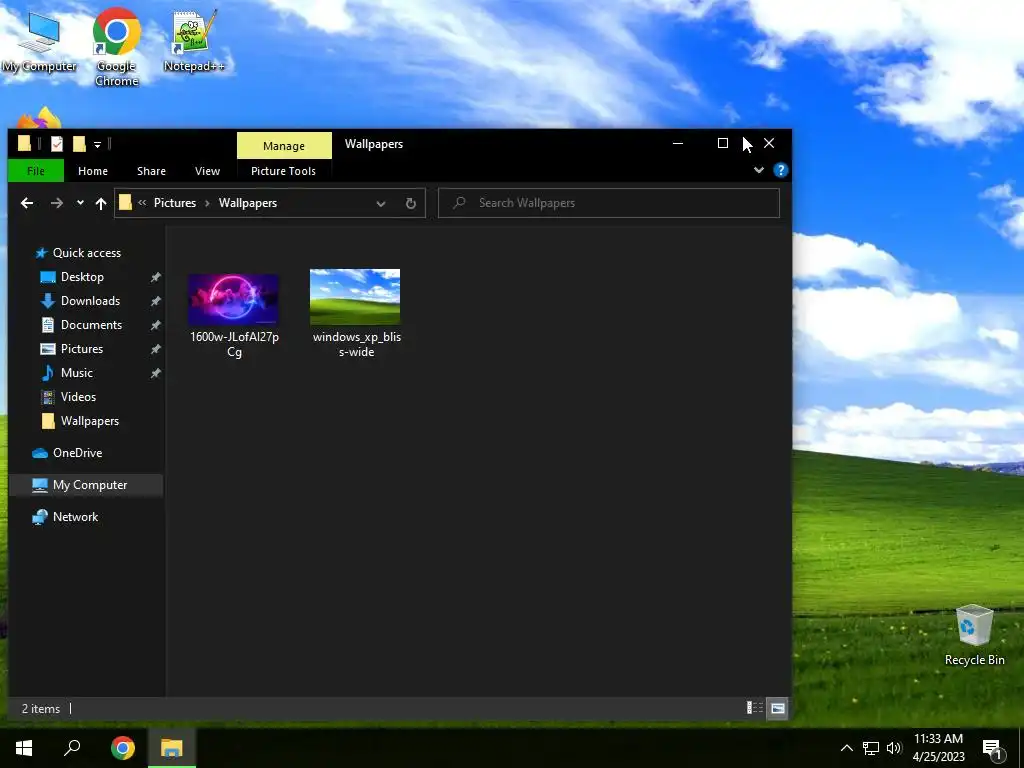Open the notification Action Center
The height and width of the screenshot is (768, 1024).
[993, 750]
